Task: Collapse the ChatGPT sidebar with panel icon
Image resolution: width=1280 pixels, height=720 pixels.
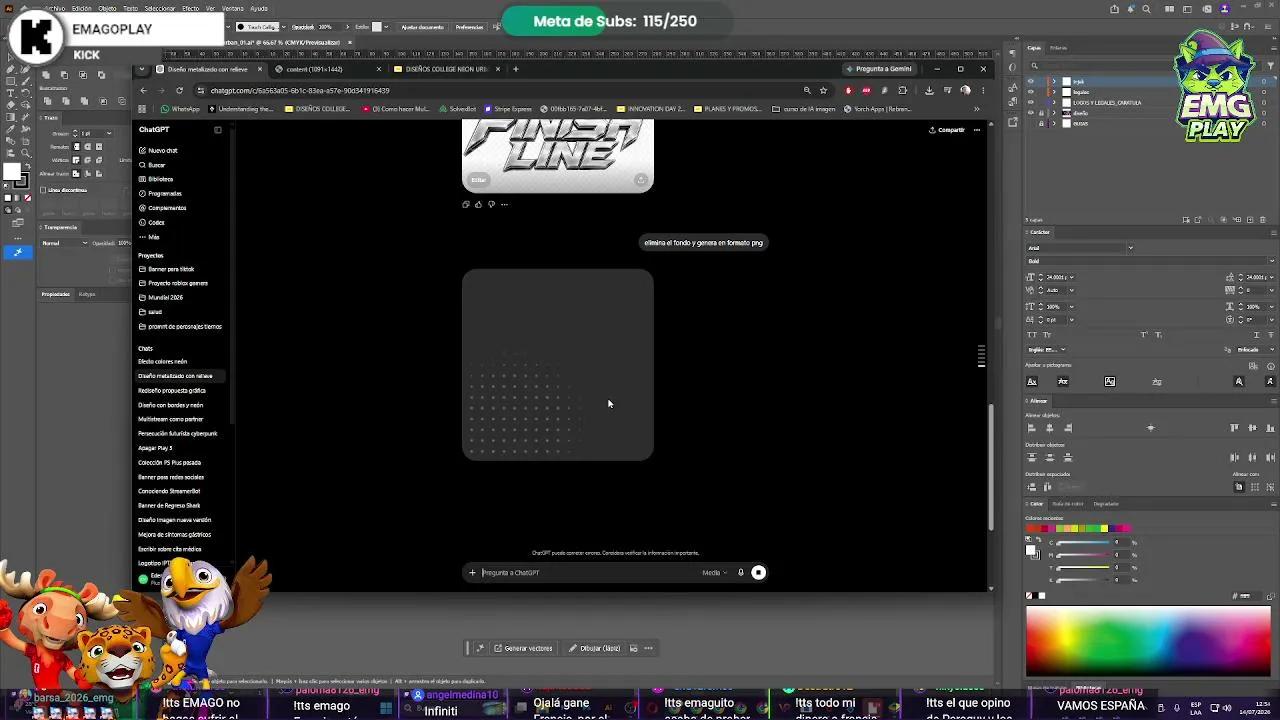Action: pyautogui.click(x=217, y=130)
